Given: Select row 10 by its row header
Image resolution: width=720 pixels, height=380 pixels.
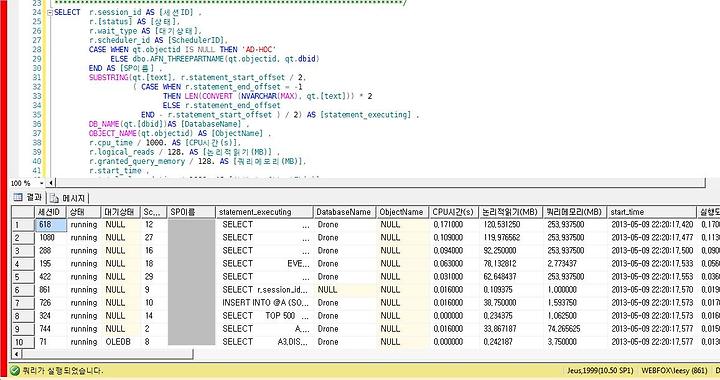Looking at the screenshot, I should [23, 342].
